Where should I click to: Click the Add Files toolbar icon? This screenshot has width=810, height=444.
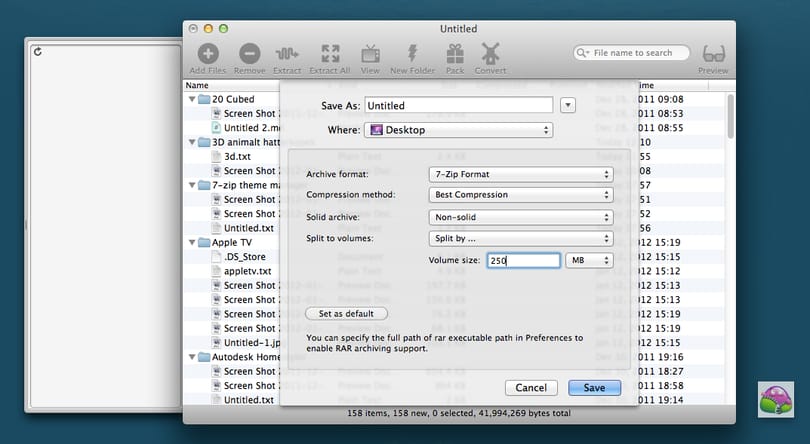(208, 53)
